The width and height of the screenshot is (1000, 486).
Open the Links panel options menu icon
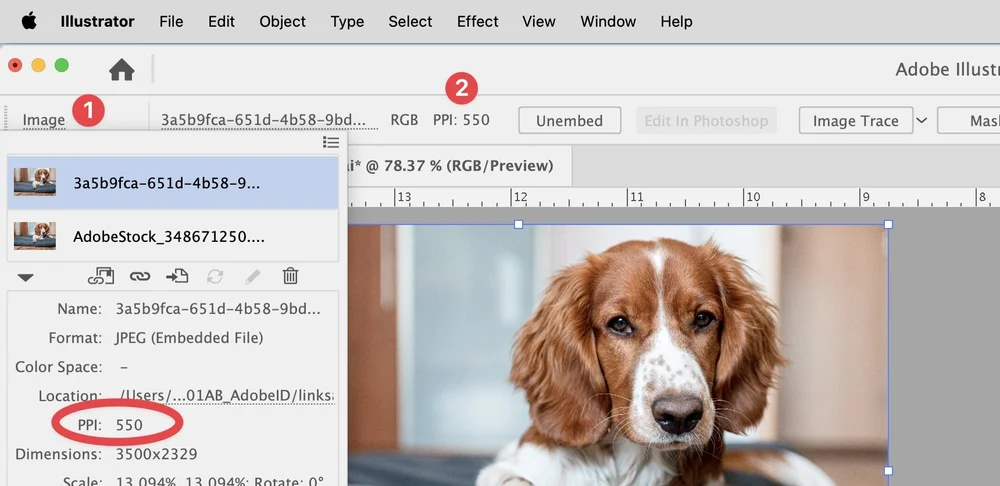[x=330, y=142]
